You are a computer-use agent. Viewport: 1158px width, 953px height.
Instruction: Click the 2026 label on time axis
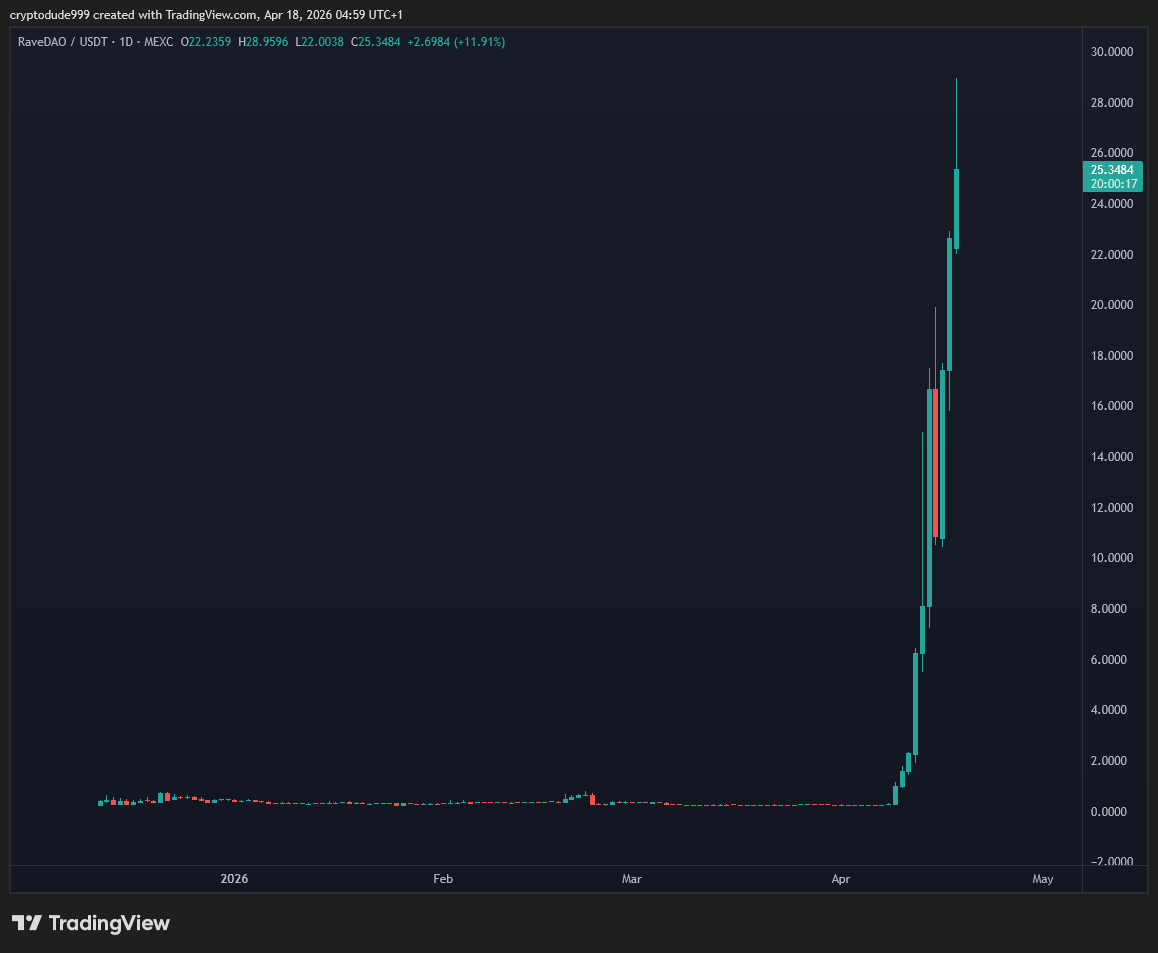[234, 879]
